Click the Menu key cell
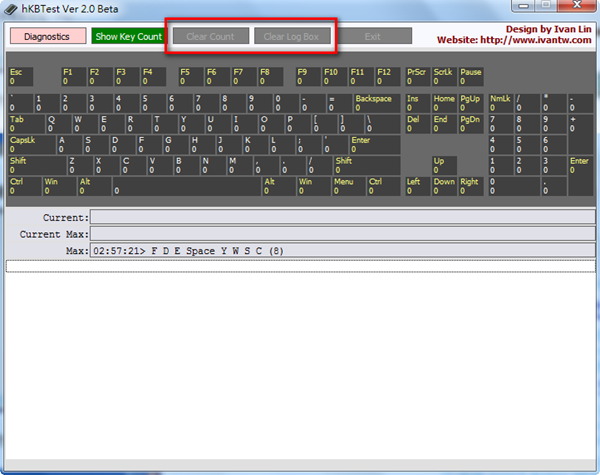The image size is (600, 475). point(346,186)
